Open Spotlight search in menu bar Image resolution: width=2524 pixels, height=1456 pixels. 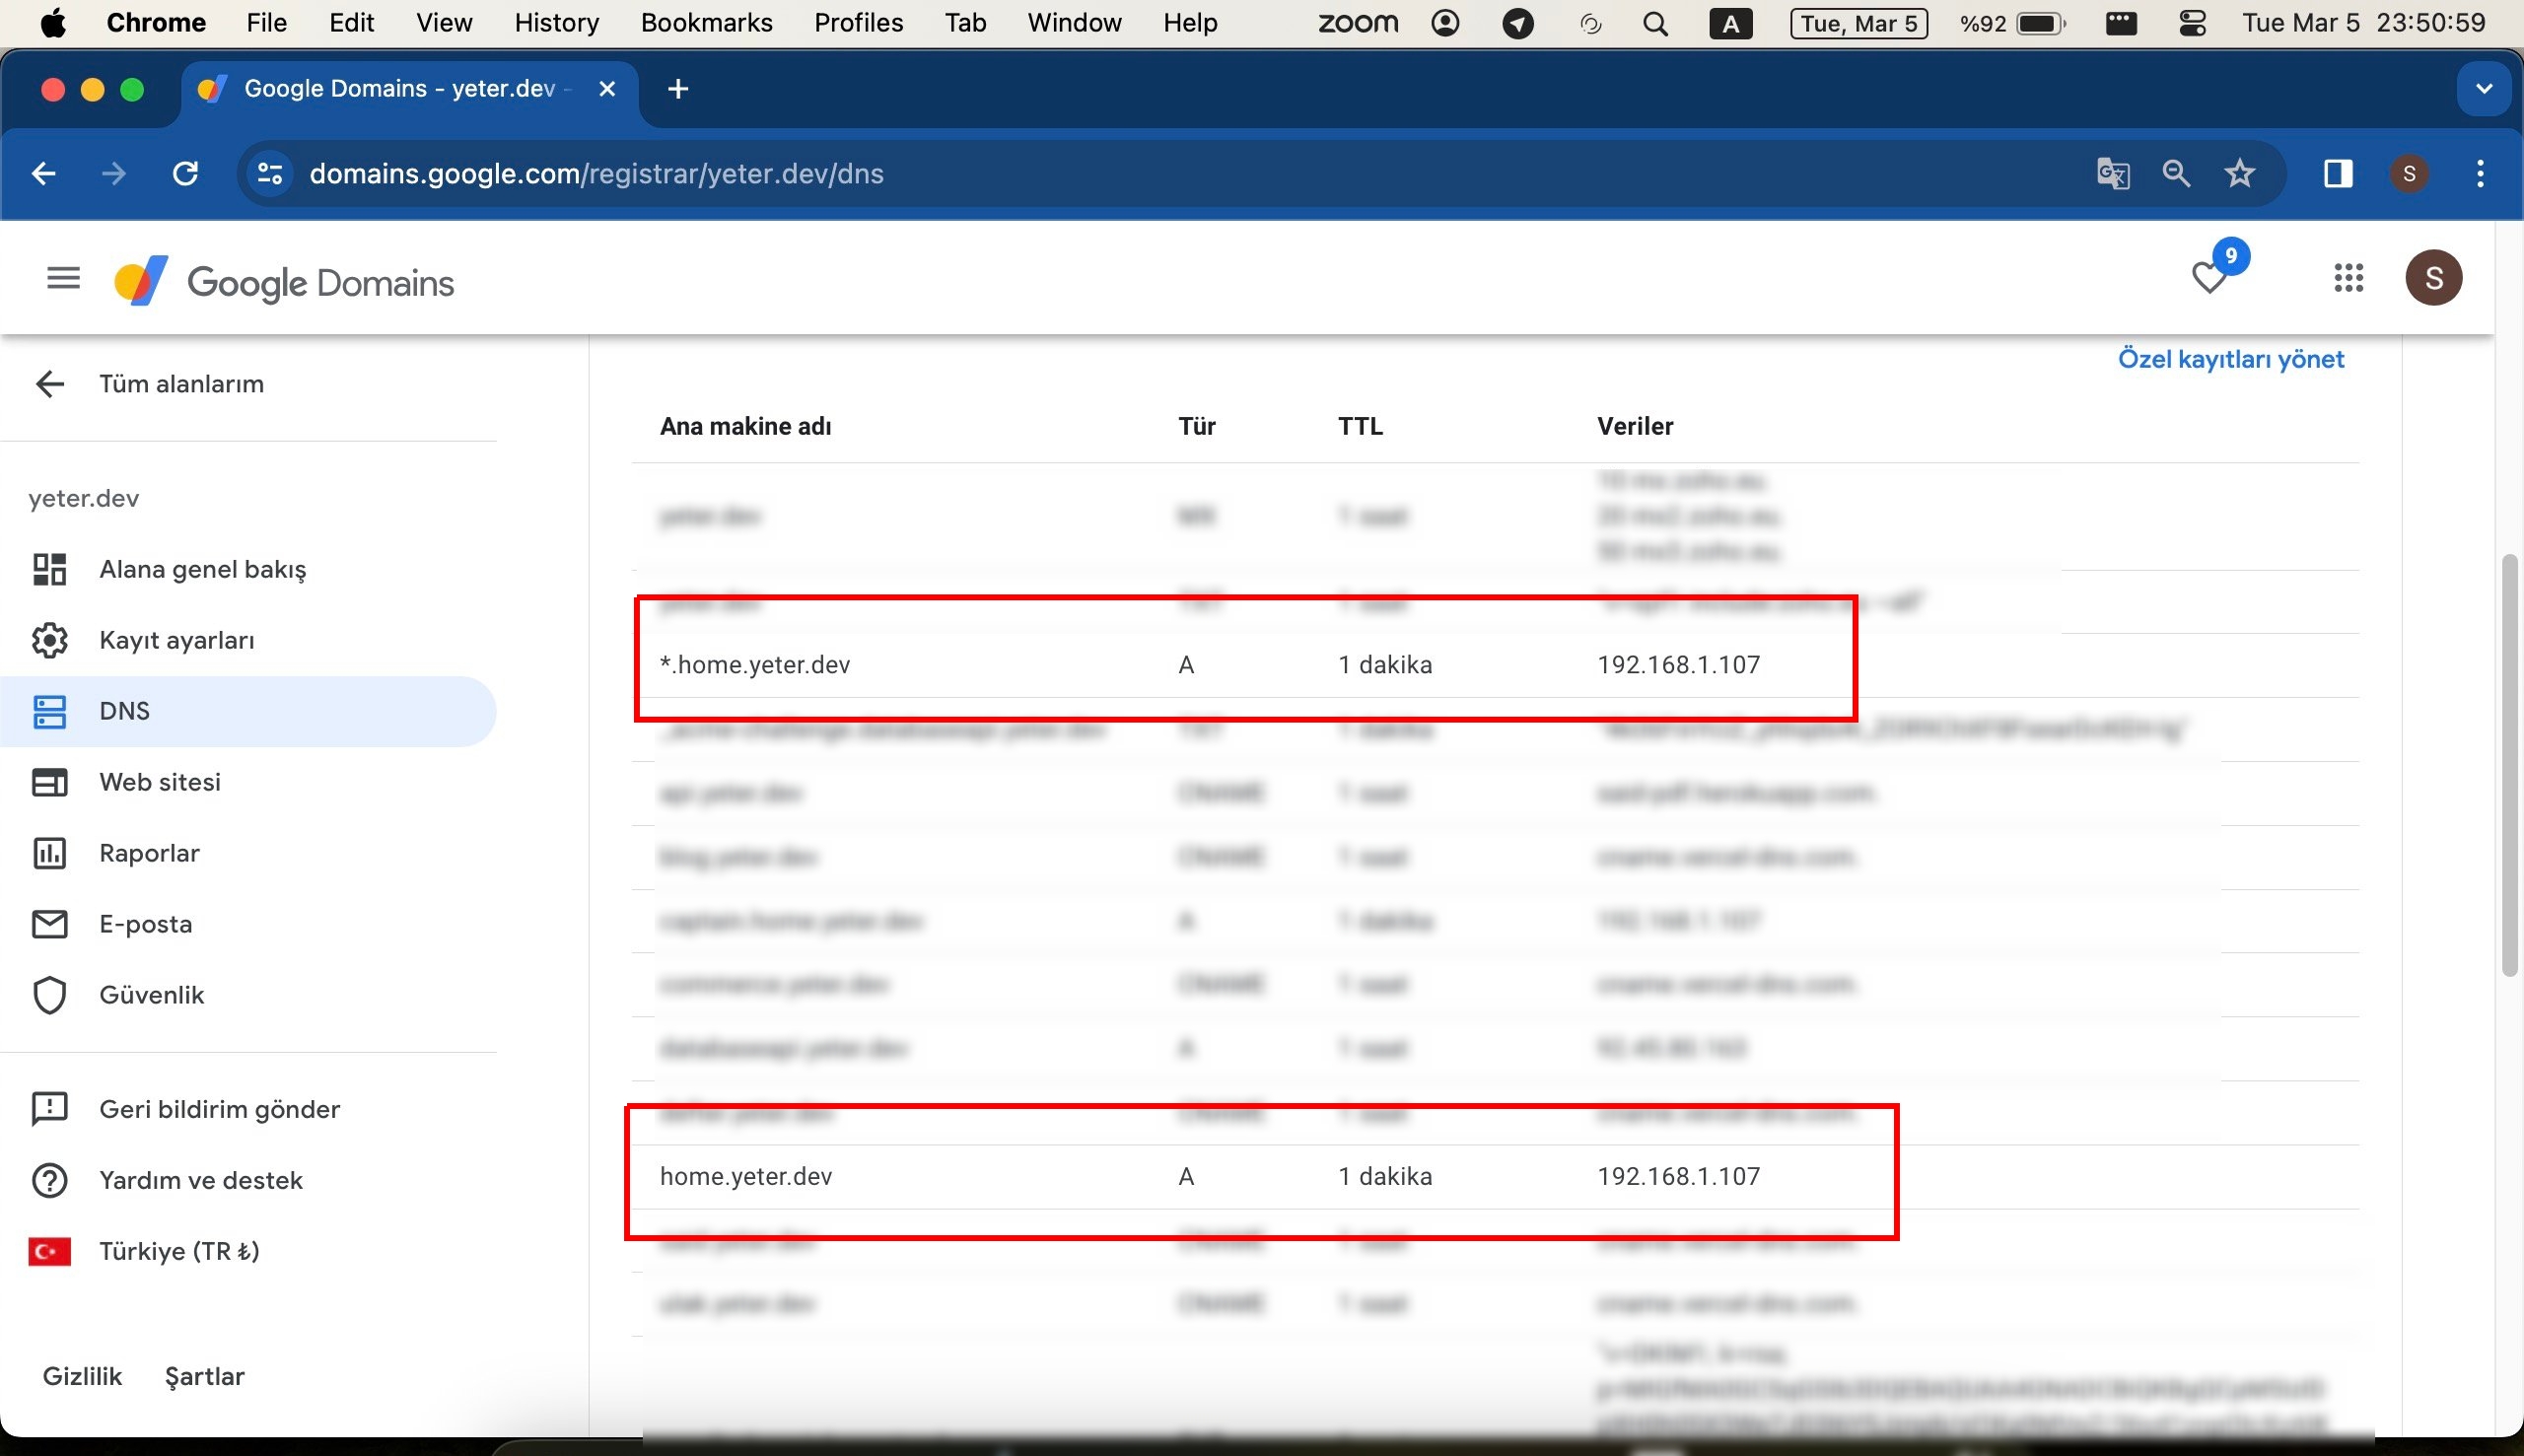pyautogui.click(x=1655, y=23)
